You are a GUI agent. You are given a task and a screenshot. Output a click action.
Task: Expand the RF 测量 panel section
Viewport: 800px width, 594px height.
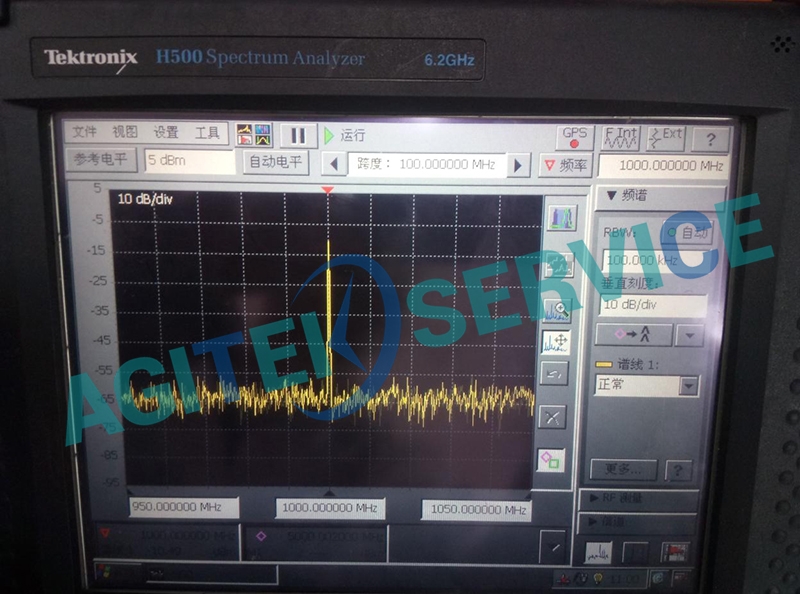(x=638, y=498)
